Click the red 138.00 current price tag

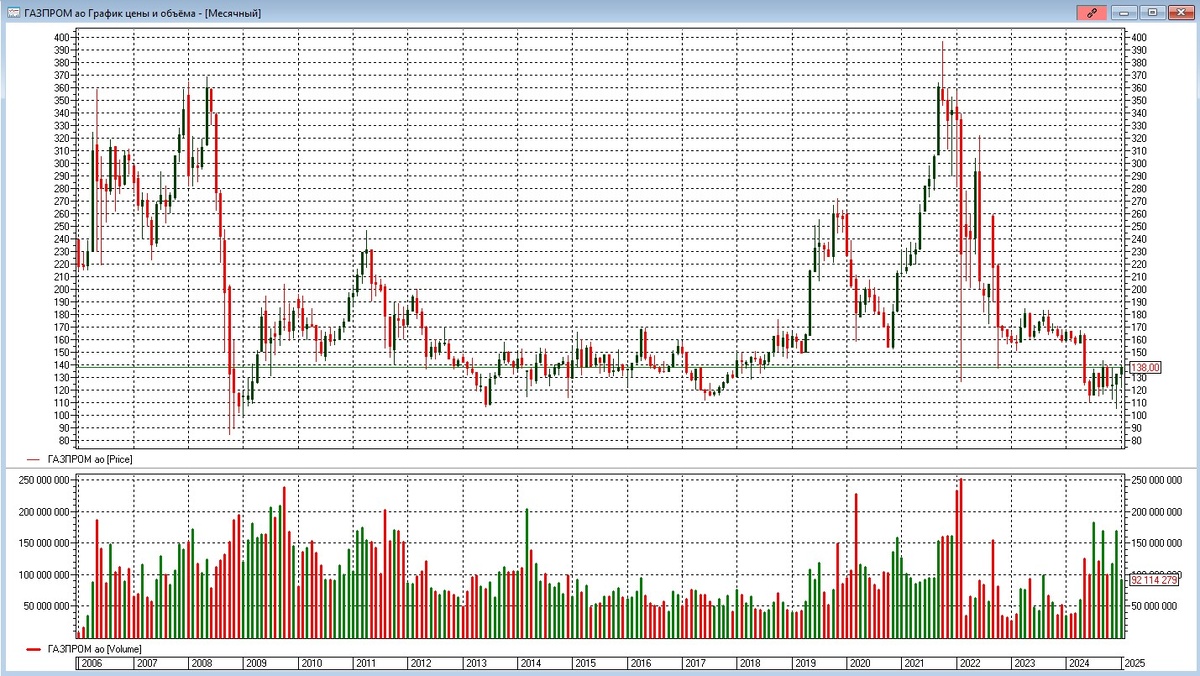[1144, 368]
